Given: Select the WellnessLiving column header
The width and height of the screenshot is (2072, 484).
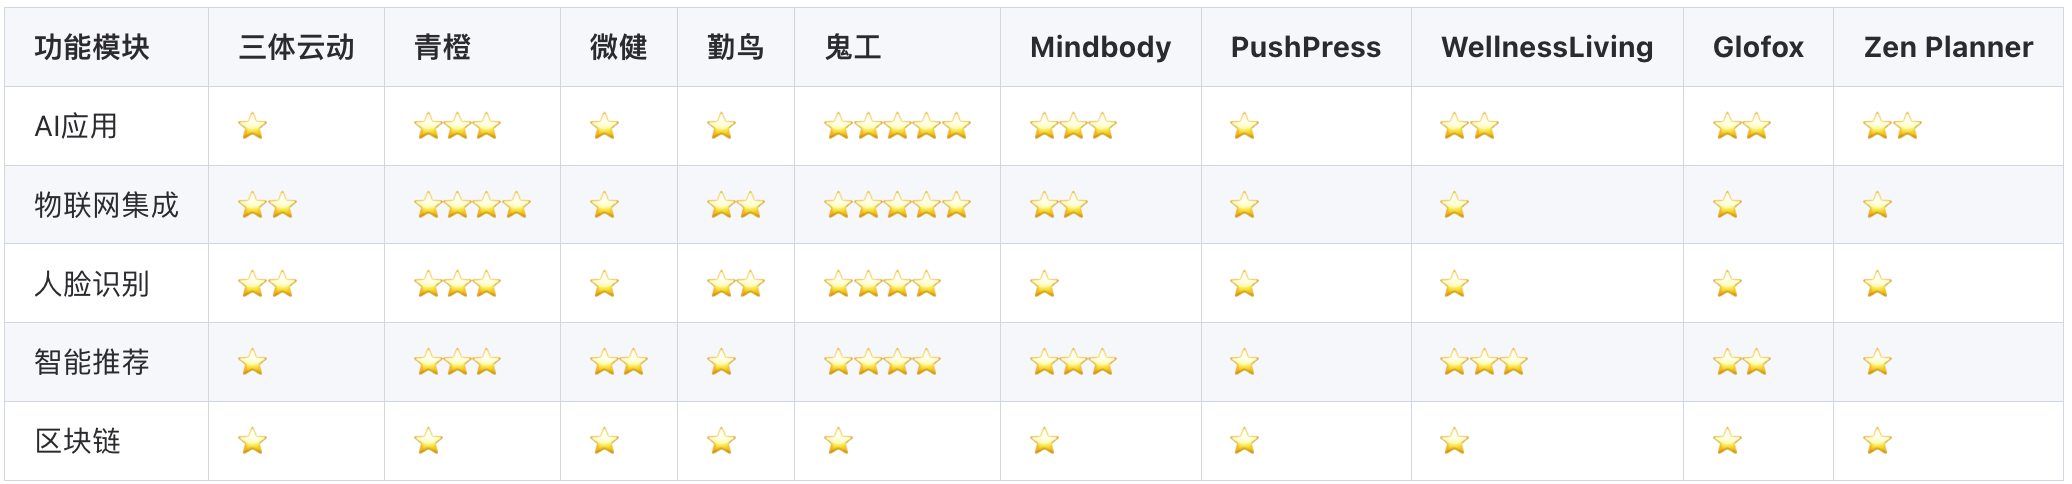Looking at the screenshot, I should coord(1546,47).
